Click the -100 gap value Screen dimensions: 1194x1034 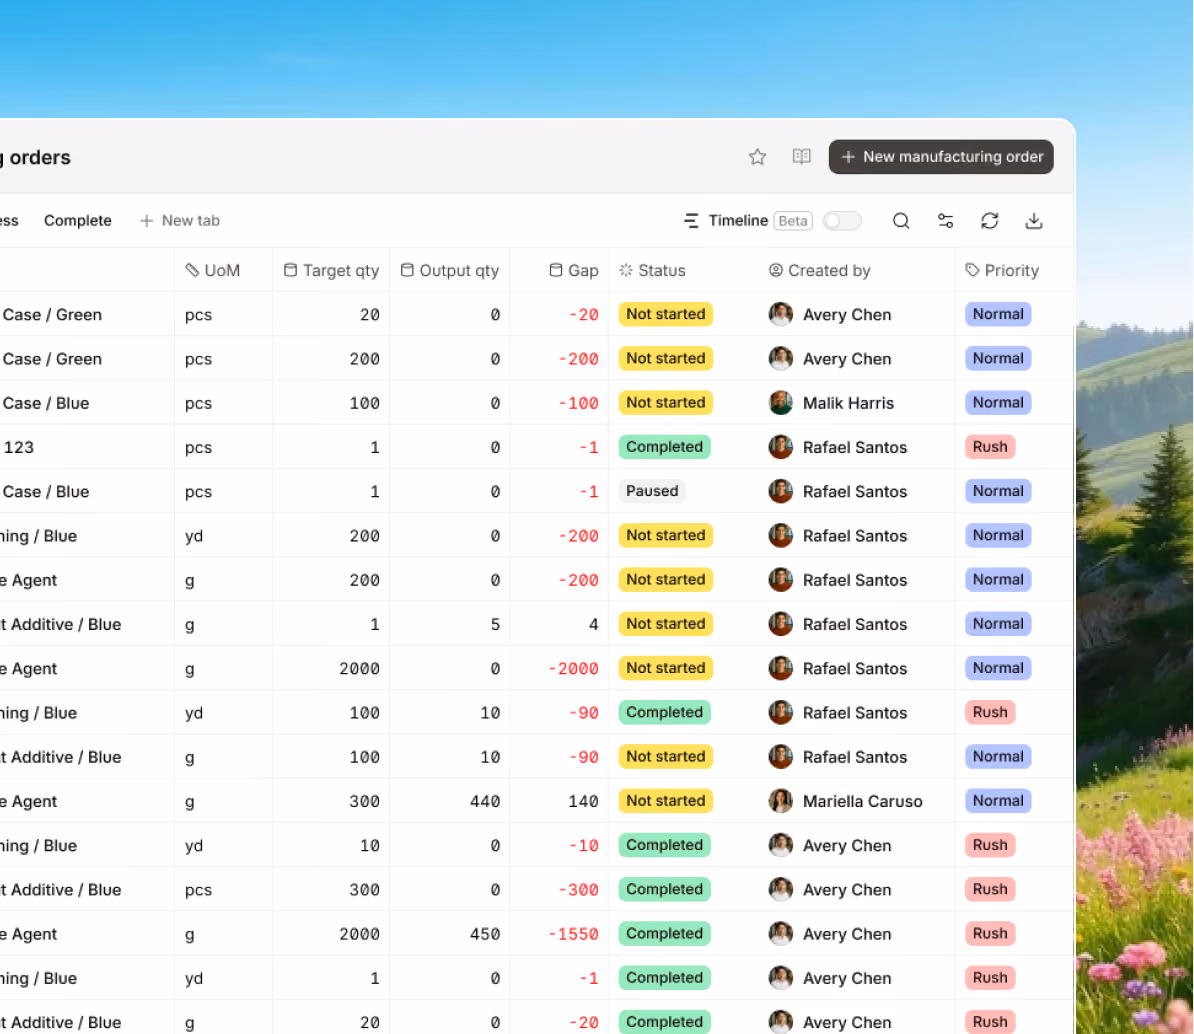coord(578,404)
